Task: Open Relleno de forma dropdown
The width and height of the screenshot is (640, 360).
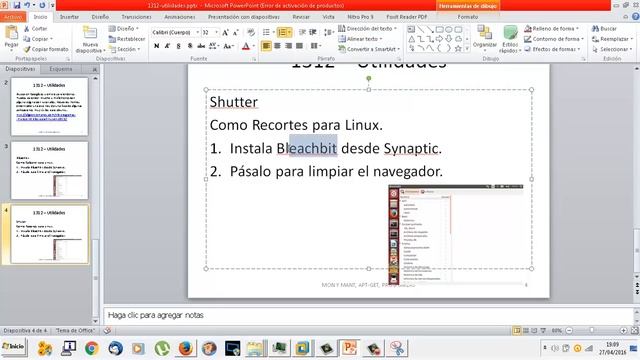Action: [551, 29]
